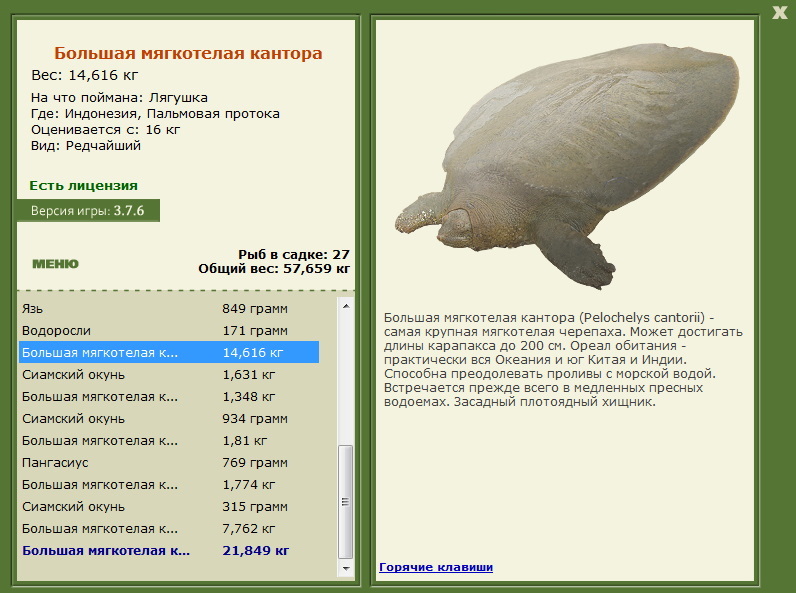Click the fish list scrollbar thumb
Viewport: 796px width, 593px height.
[346, 502]
